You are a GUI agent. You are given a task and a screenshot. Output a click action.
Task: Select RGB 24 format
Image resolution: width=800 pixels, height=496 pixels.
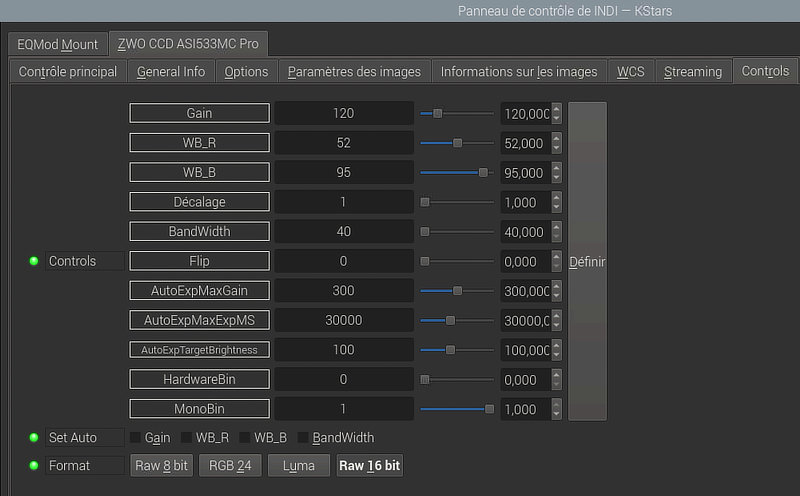(x=230, y=465)
